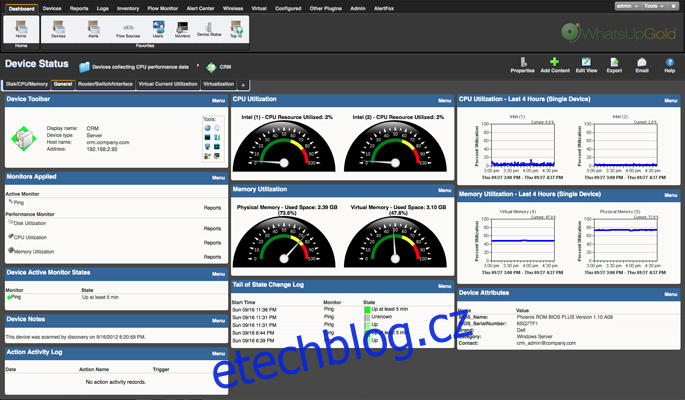Open the Home icon in the ribbon
685x400 pixels.
[x=21, y=29]
